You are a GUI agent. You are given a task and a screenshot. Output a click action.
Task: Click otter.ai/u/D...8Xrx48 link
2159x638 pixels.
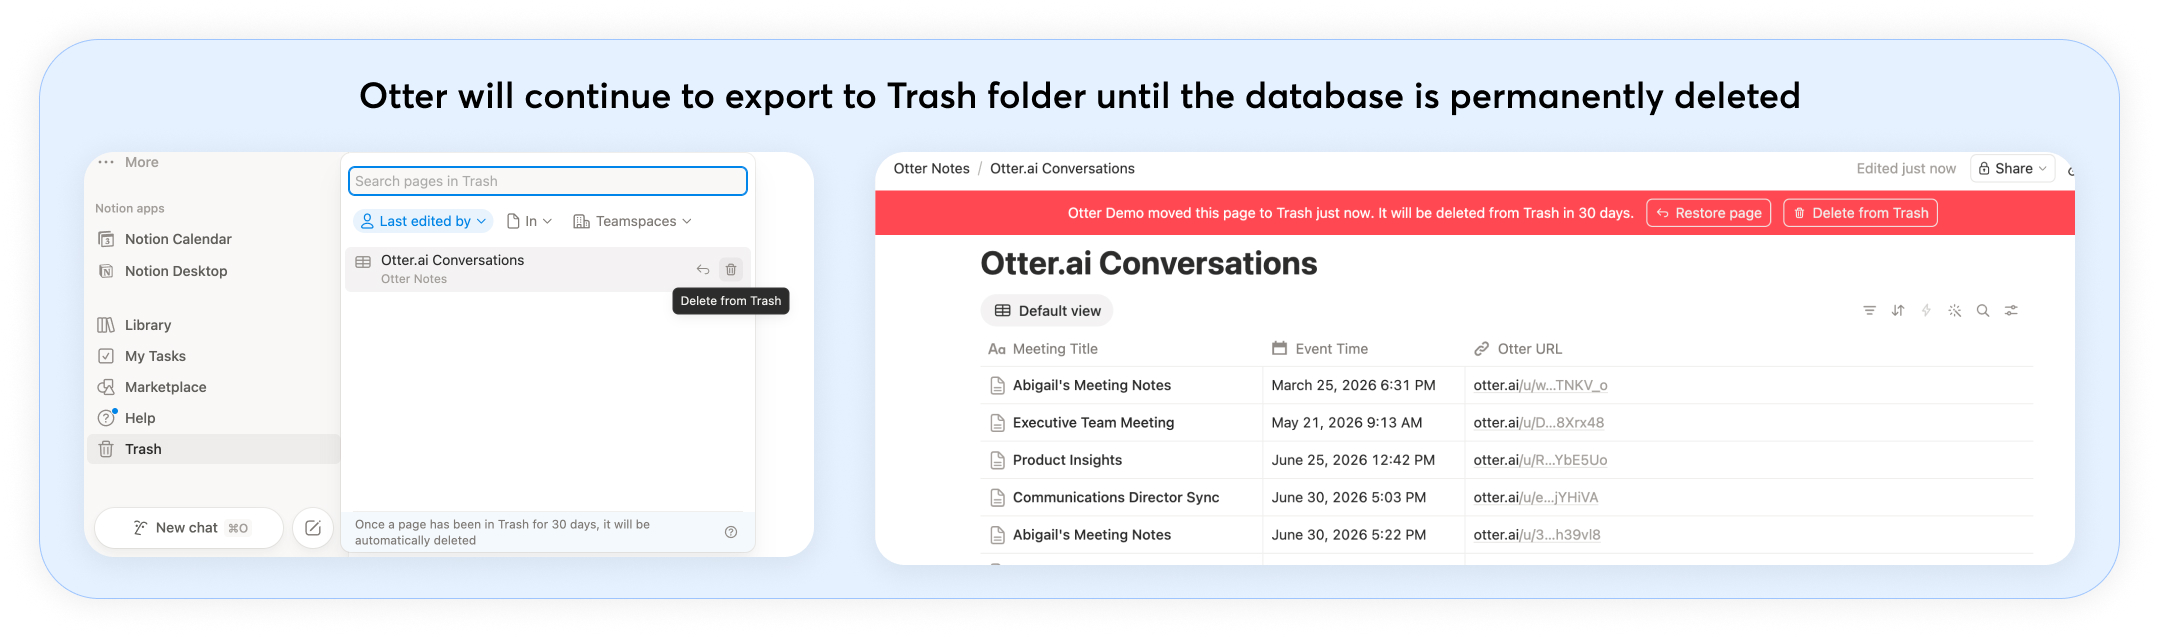click(1538, 423)
